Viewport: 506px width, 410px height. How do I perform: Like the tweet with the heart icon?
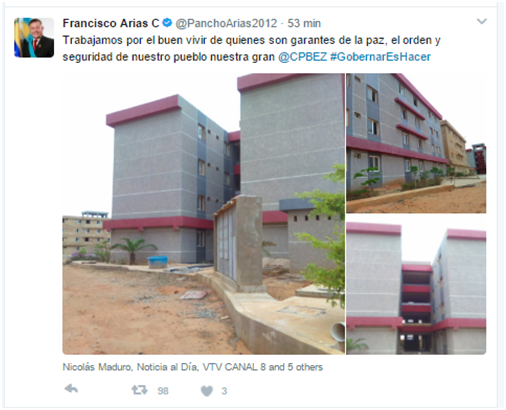(207, 391)
